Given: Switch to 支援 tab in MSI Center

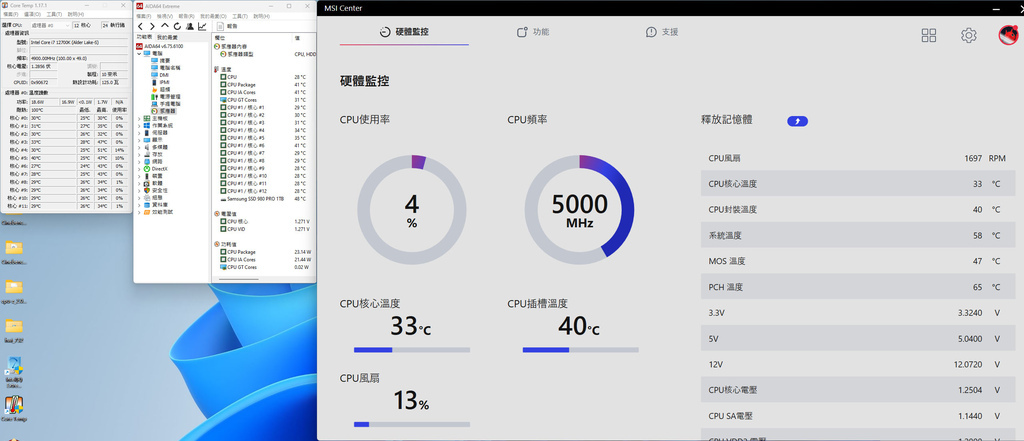Looking at the screenshot, I should click(662, 32).
